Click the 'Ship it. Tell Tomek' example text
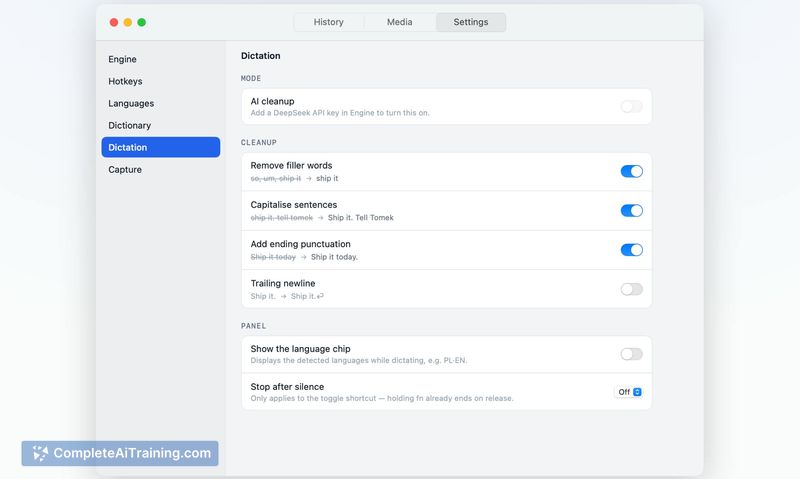 point(361,218)
